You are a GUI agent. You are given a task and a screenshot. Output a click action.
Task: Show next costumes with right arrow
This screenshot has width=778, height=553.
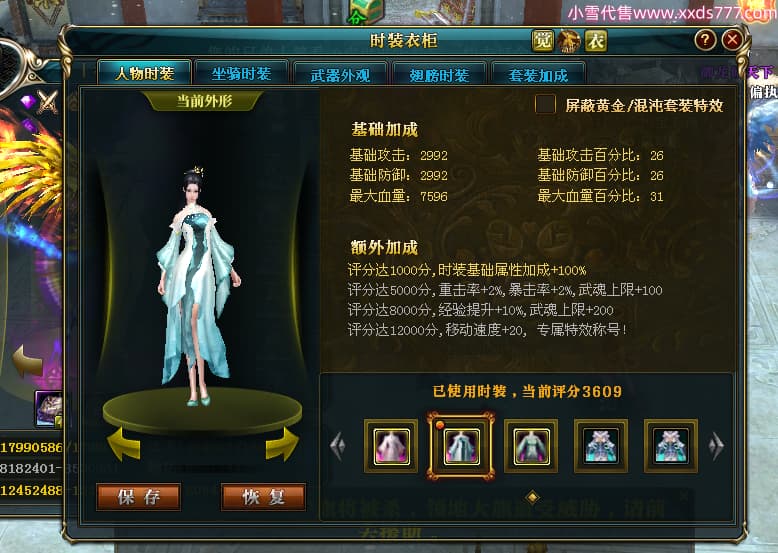click(716, 446)
